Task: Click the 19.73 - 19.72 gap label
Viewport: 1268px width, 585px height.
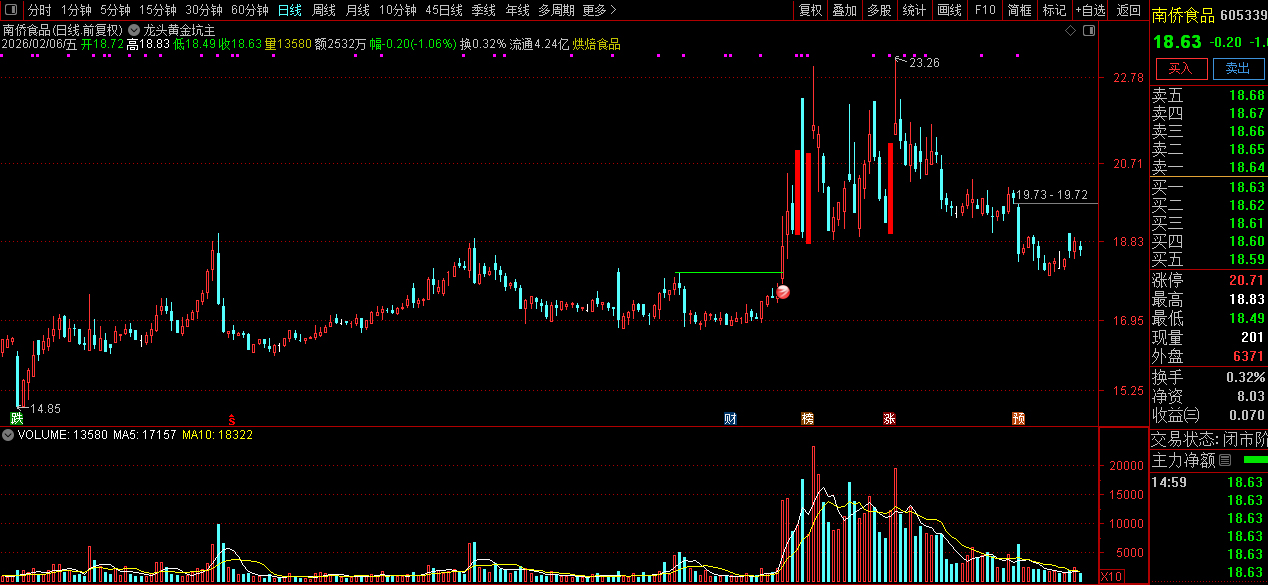Action: 1052,195
